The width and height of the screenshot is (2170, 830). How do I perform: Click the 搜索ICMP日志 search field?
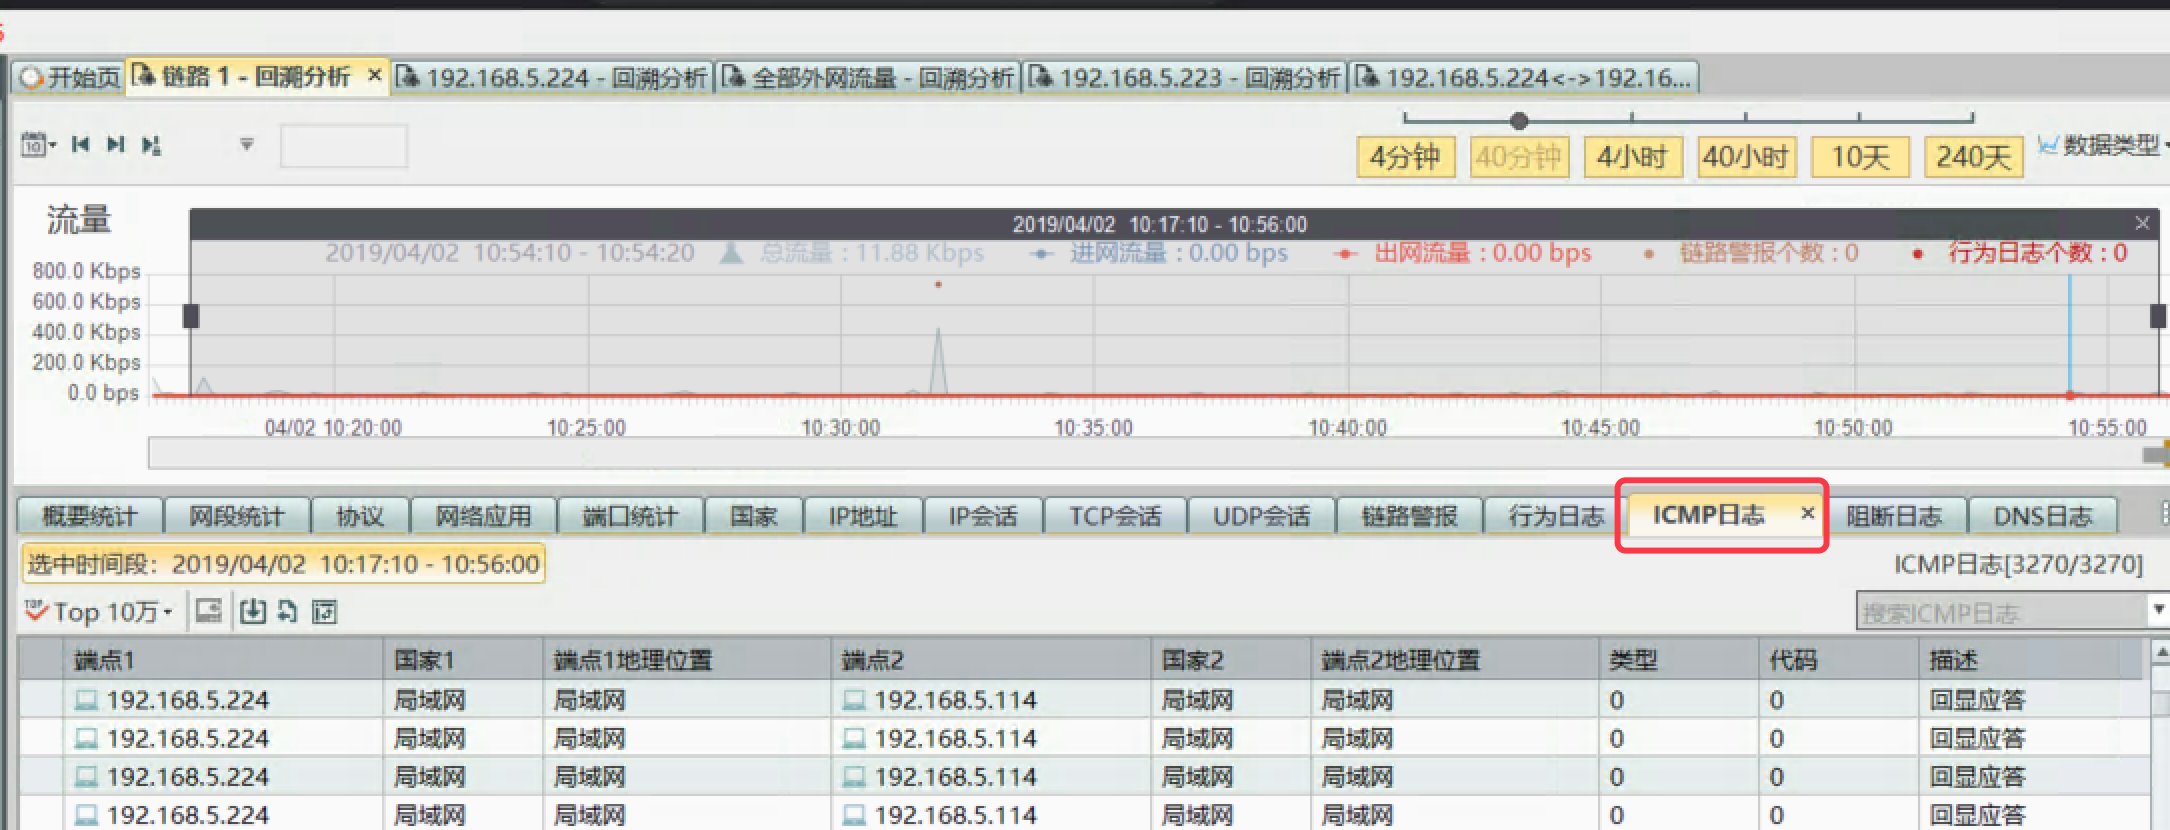(2000, 612)
